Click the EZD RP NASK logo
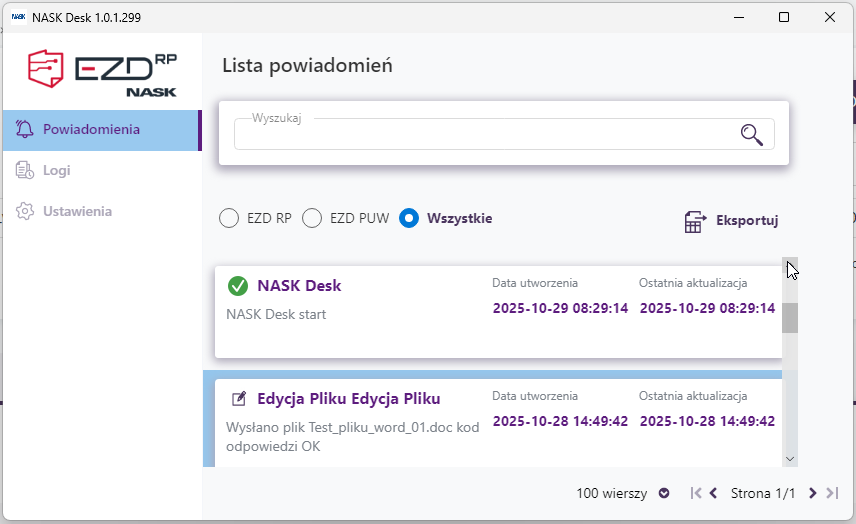This screenshot has width=856, height=524. 102,73
